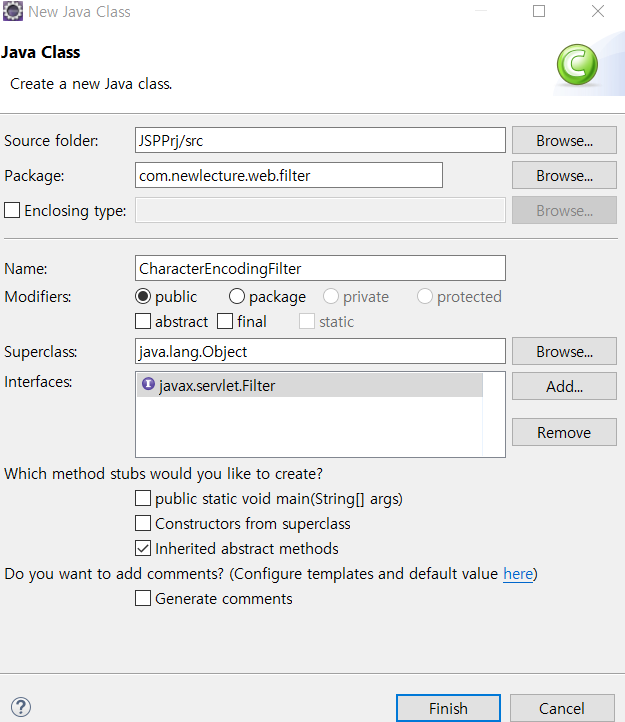Enable Generate comments checkbox
The height and width of the screenshot is (722, 625).
143,598
